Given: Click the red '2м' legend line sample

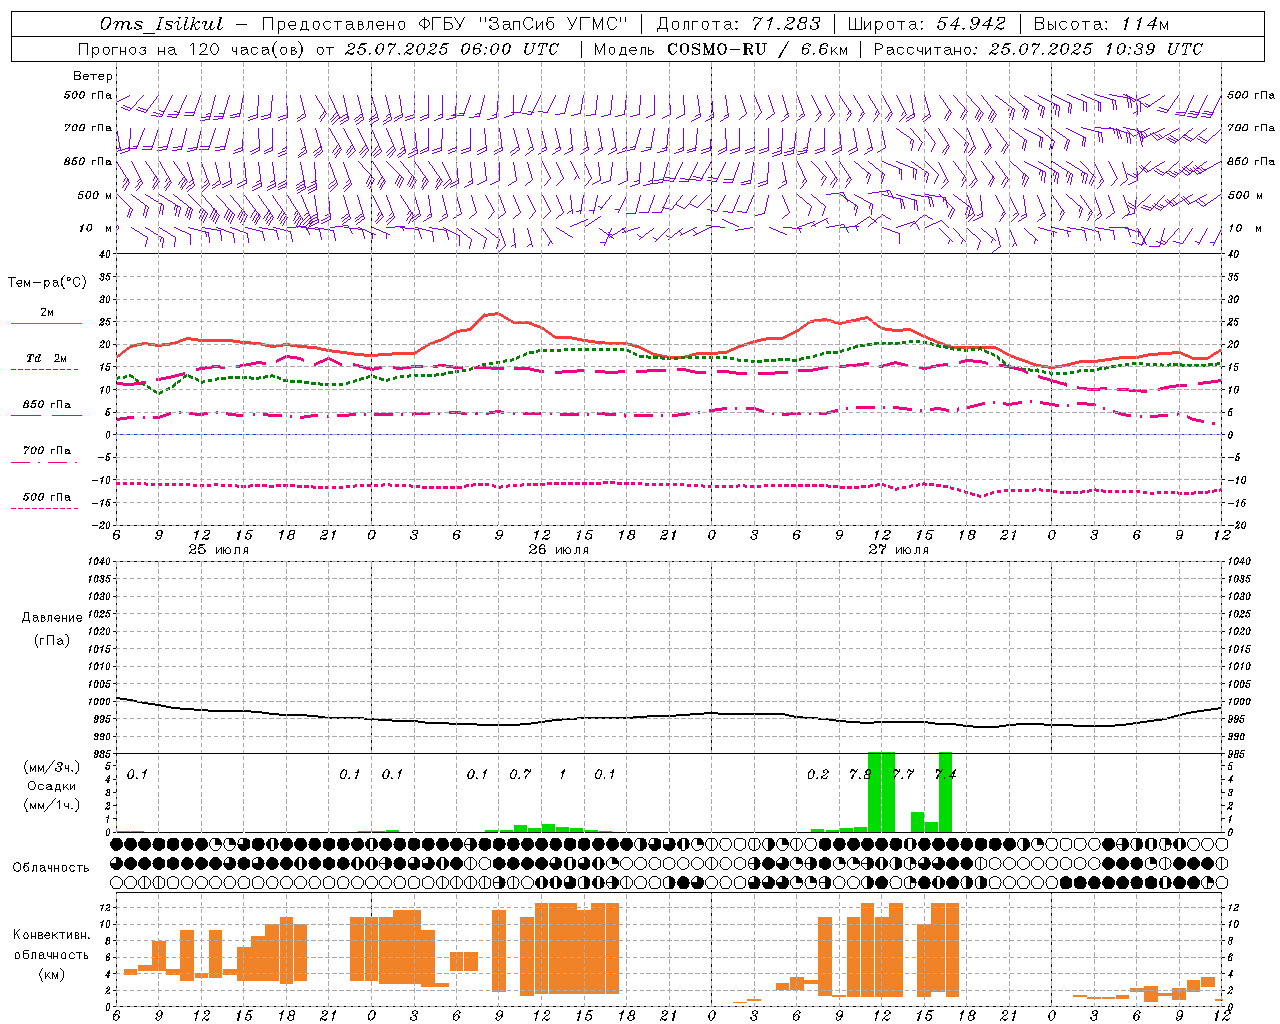Looking at the screenshot, I should pyautogui.click(x=46, y=324).
